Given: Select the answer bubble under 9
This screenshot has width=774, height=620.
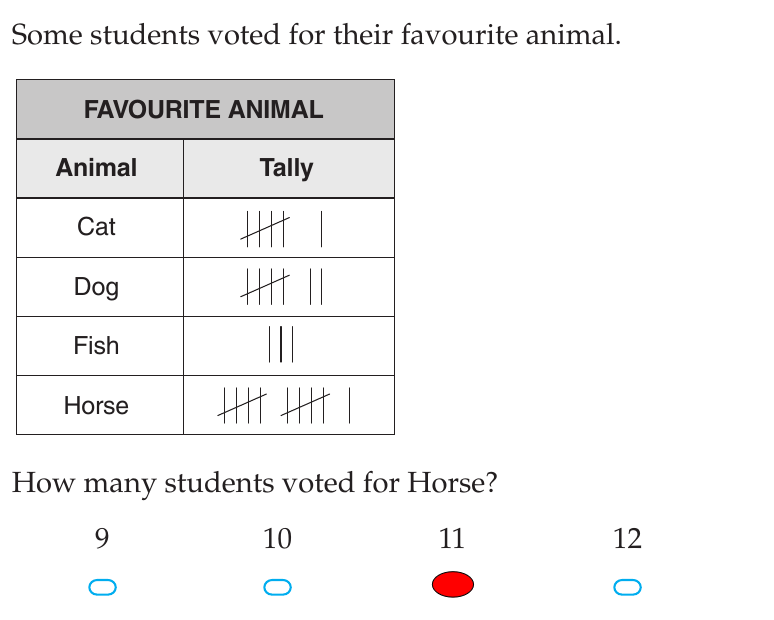Looking at the screenshot, I should [103, 587].
